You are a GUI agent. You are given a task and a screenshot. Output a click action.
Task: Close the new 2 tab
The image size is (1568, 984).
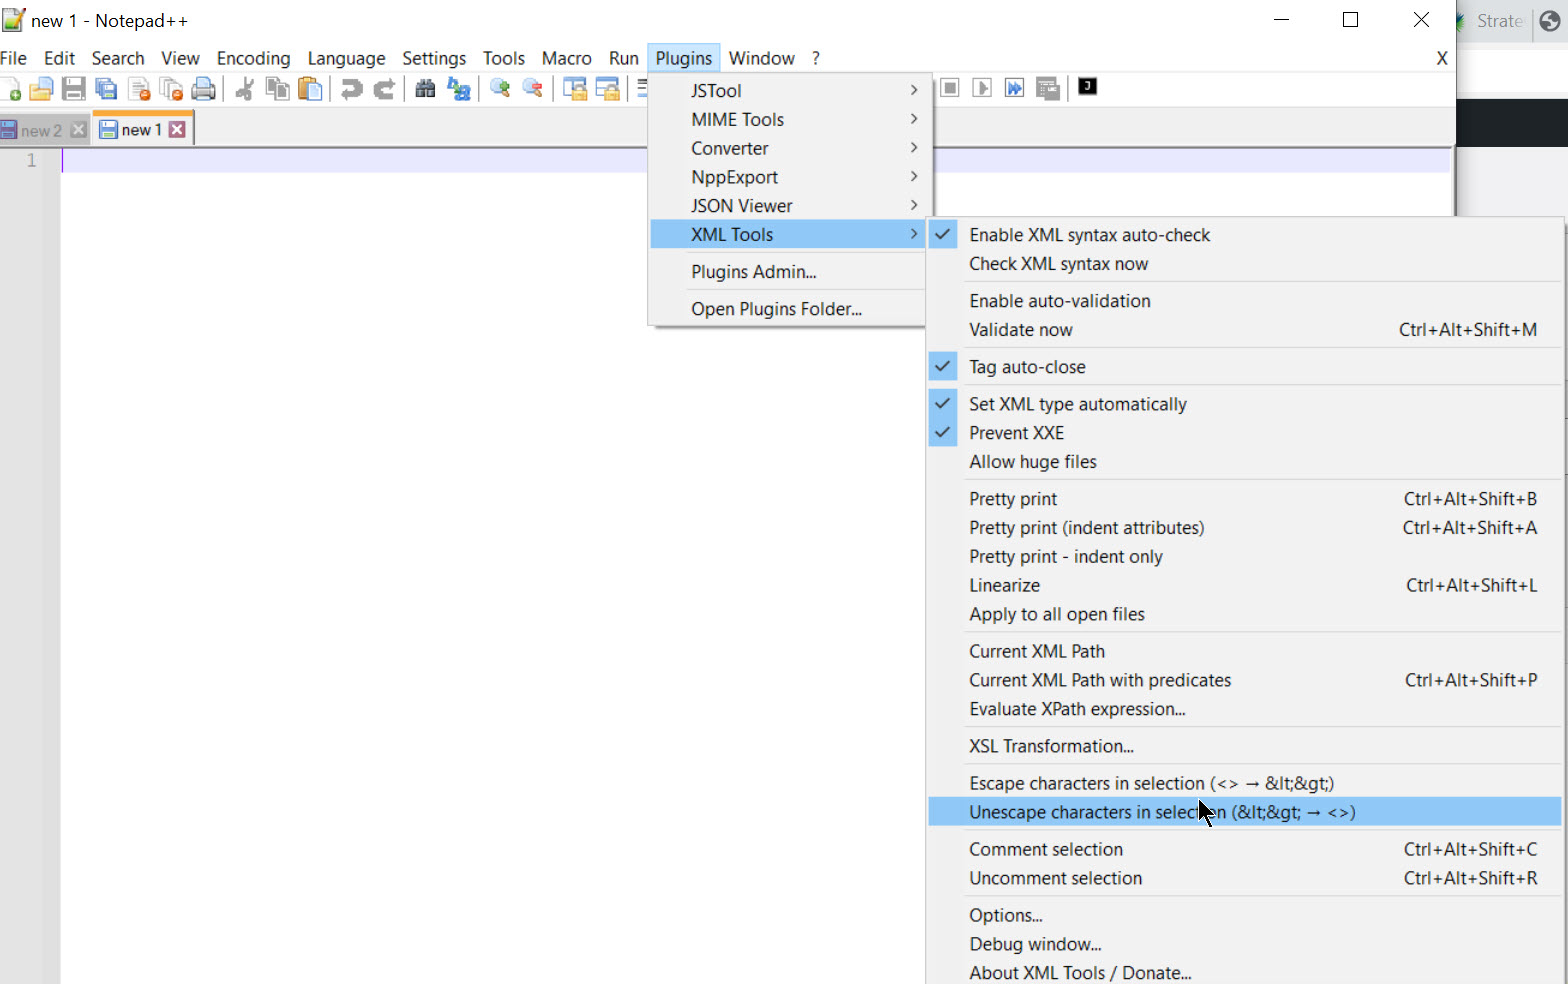click(78, 129)
